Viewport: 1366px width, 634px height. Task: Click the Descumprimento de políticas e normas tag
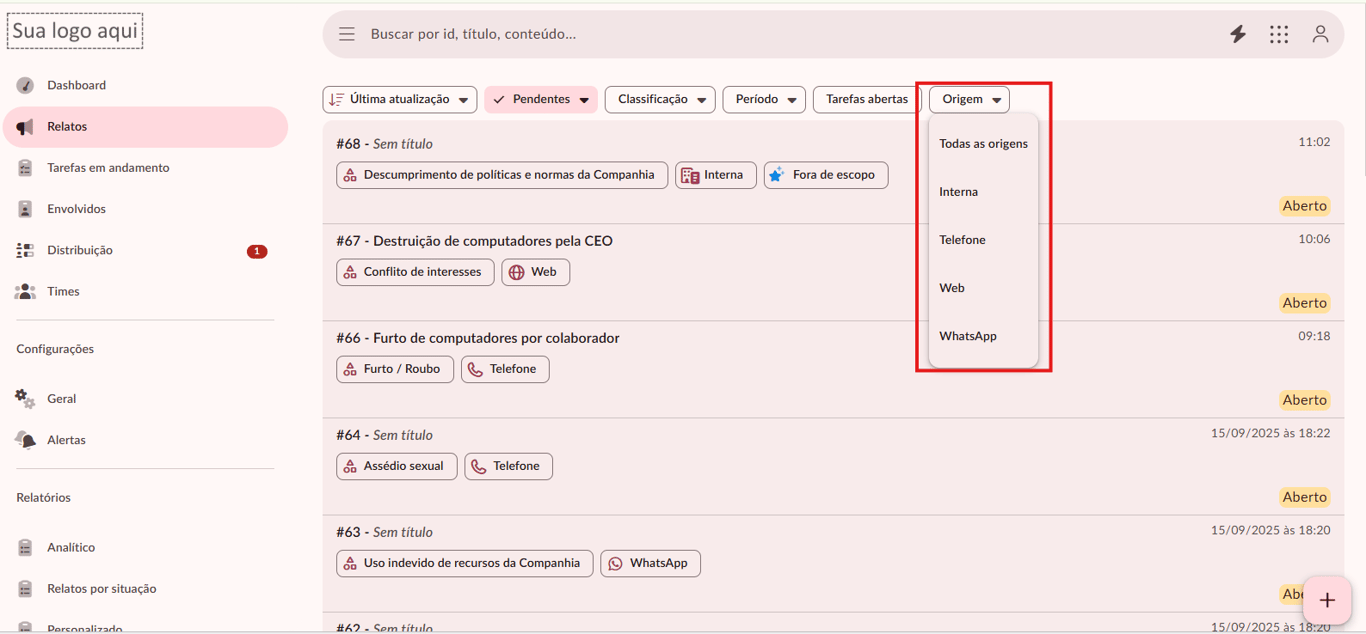(502, 175)
